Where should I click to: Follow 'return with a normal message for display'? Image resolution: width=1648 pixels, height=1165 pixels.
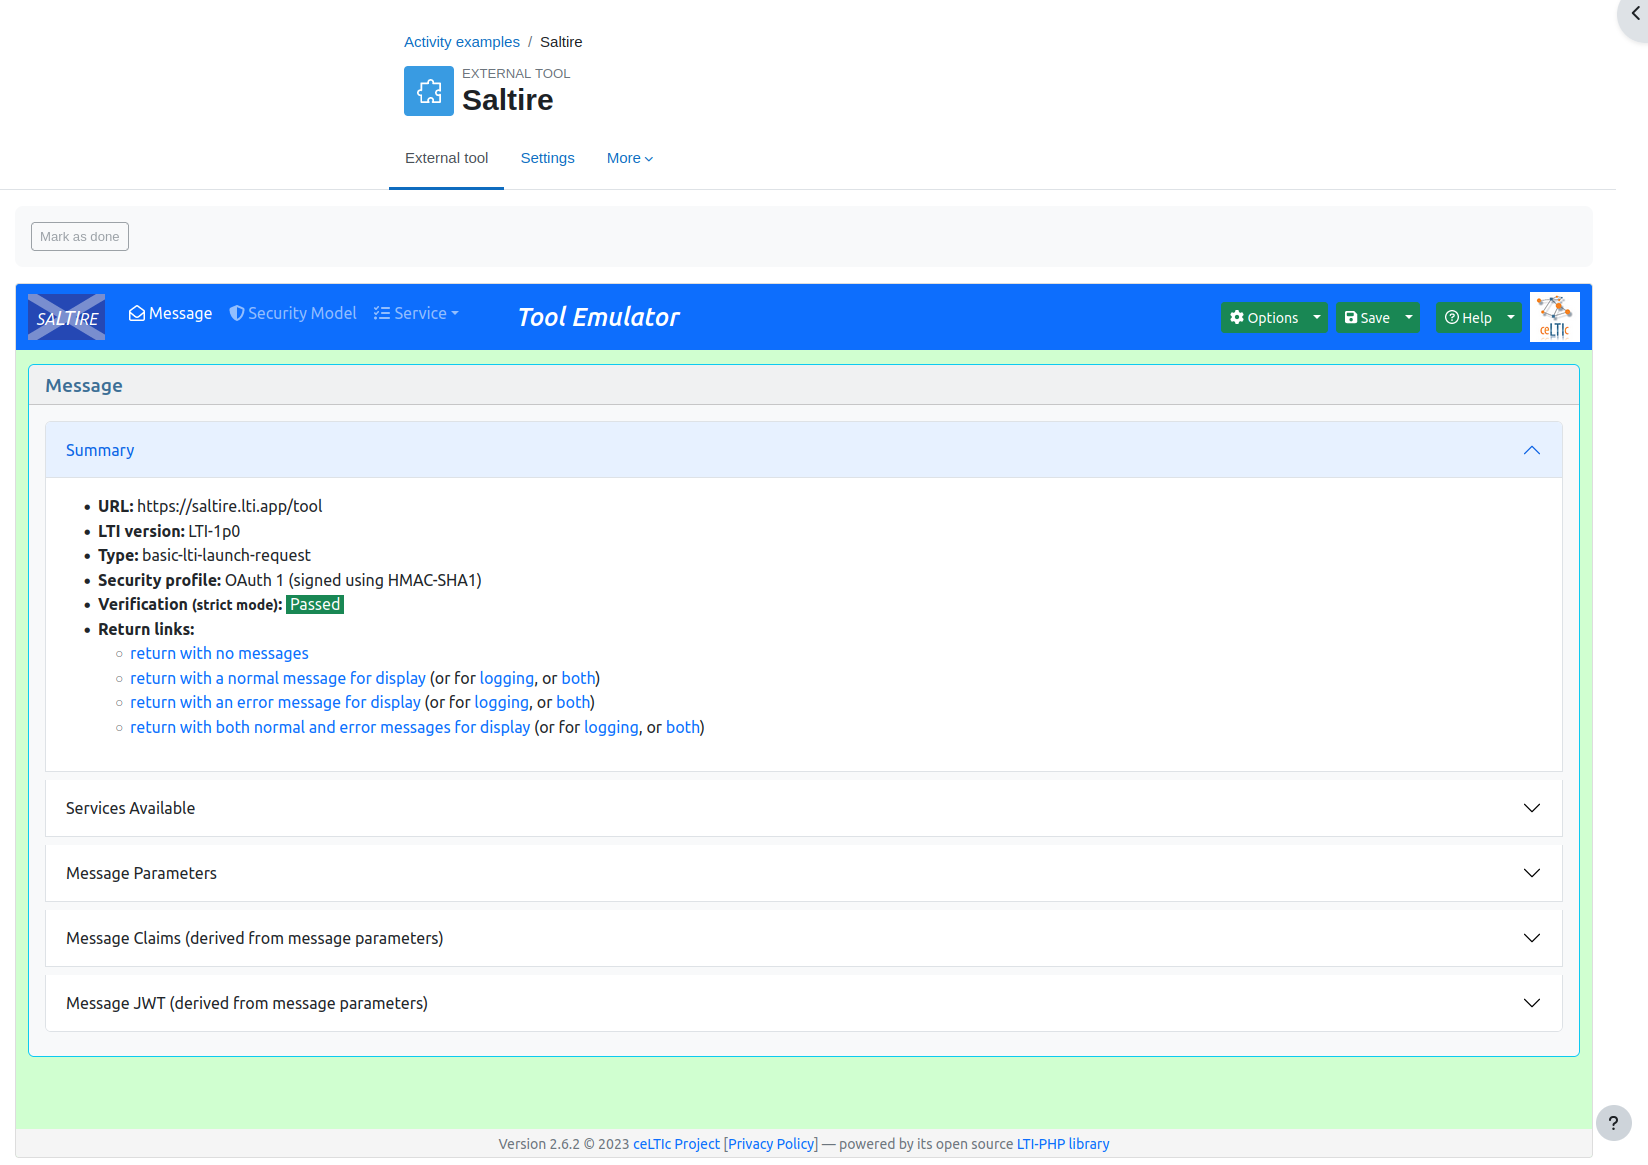click(x=278, y=678)
